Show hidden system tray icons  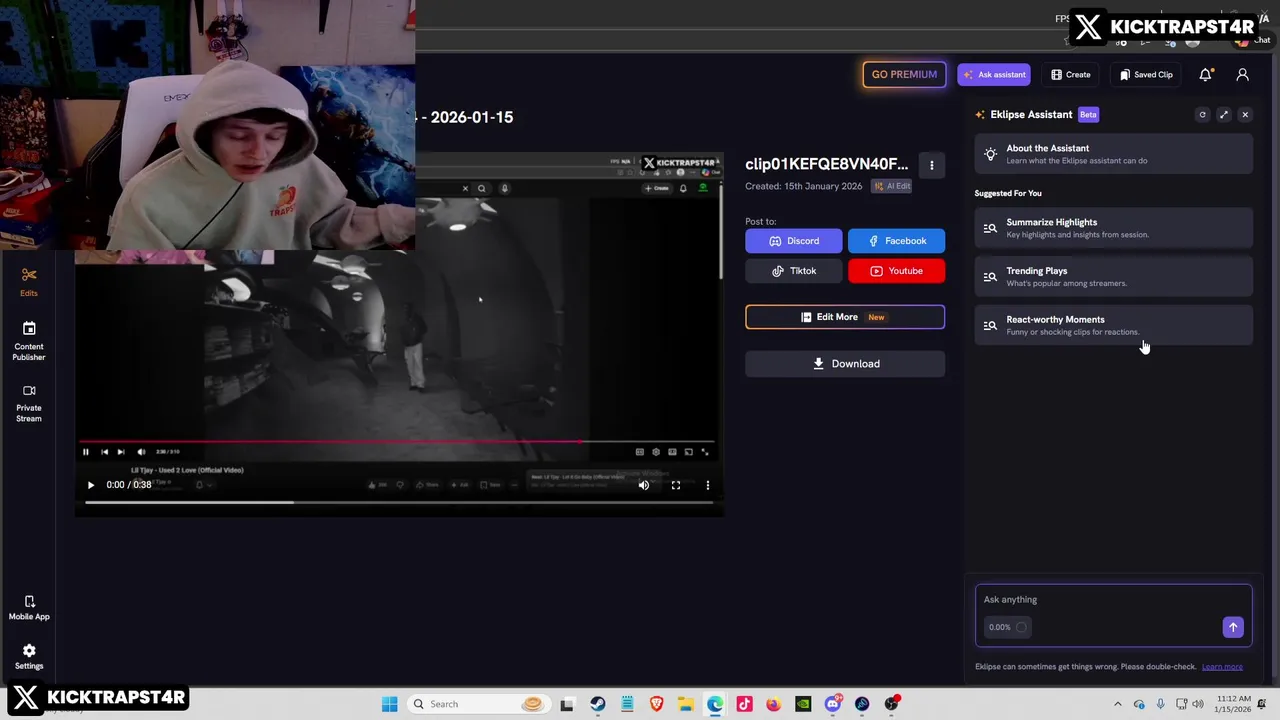click(1118, 704)
